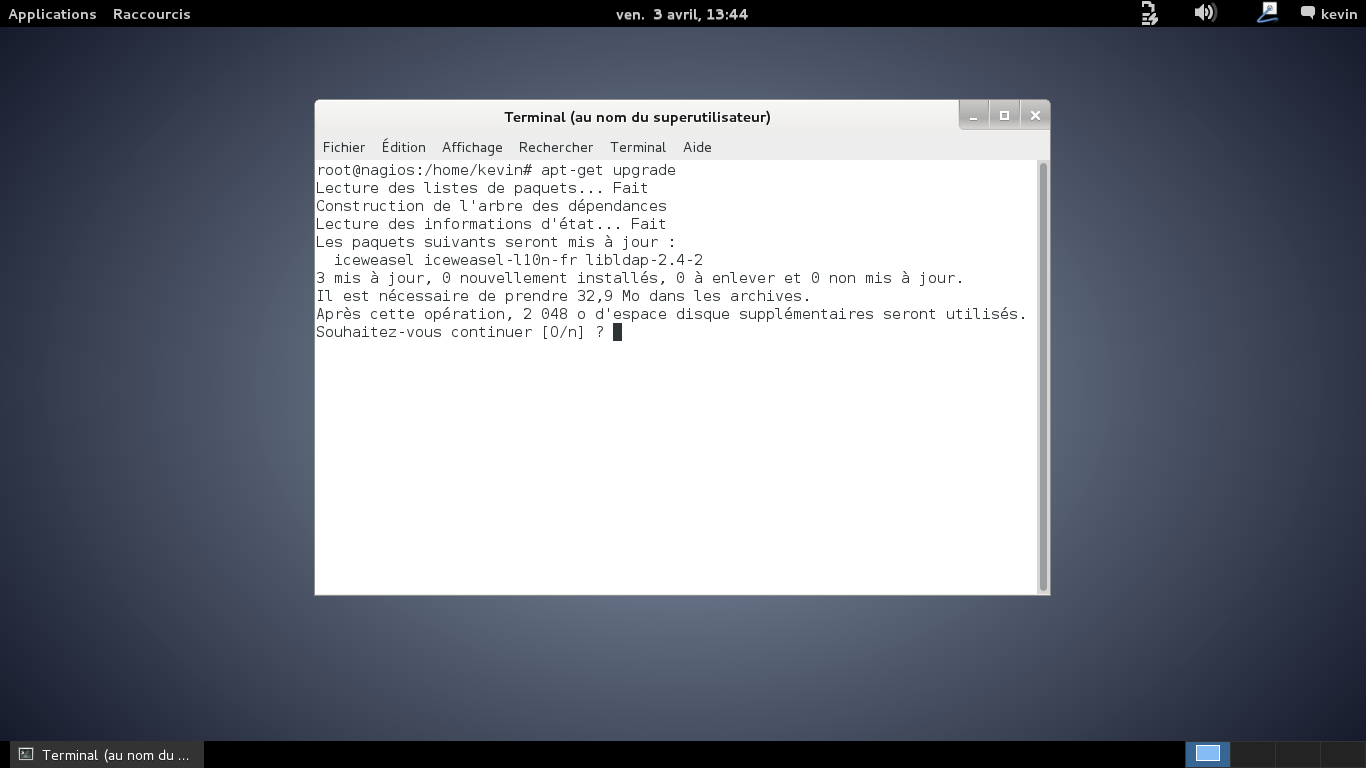The width and height of the screenshot is (1366, 768).
Task: Select the first active workspace in switcher
Action: (x=1208, y=754)
